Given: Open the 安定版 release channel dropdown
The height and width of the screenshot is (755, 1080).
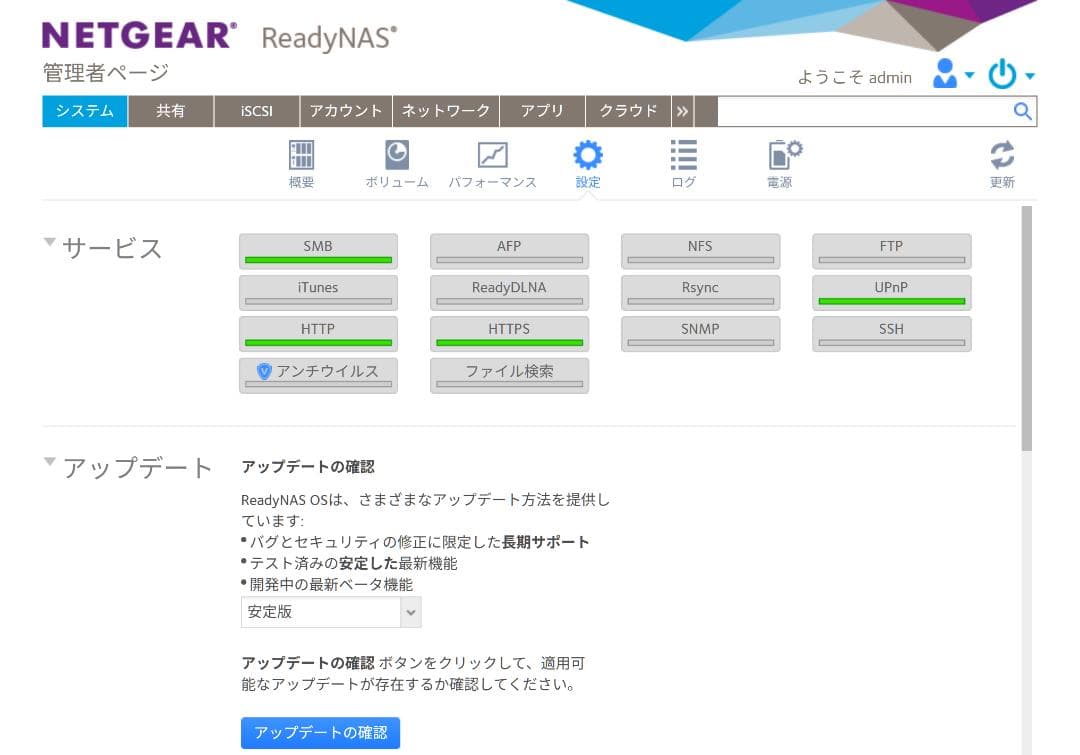Looking at the screenshot, I should (x=330, y=612).
